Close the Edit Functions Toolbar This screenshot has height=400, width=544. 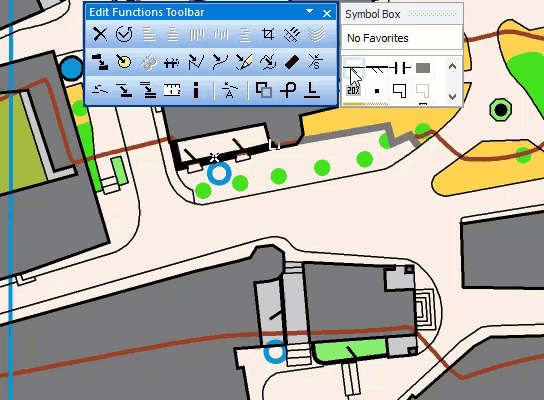(x=327, y=13)
